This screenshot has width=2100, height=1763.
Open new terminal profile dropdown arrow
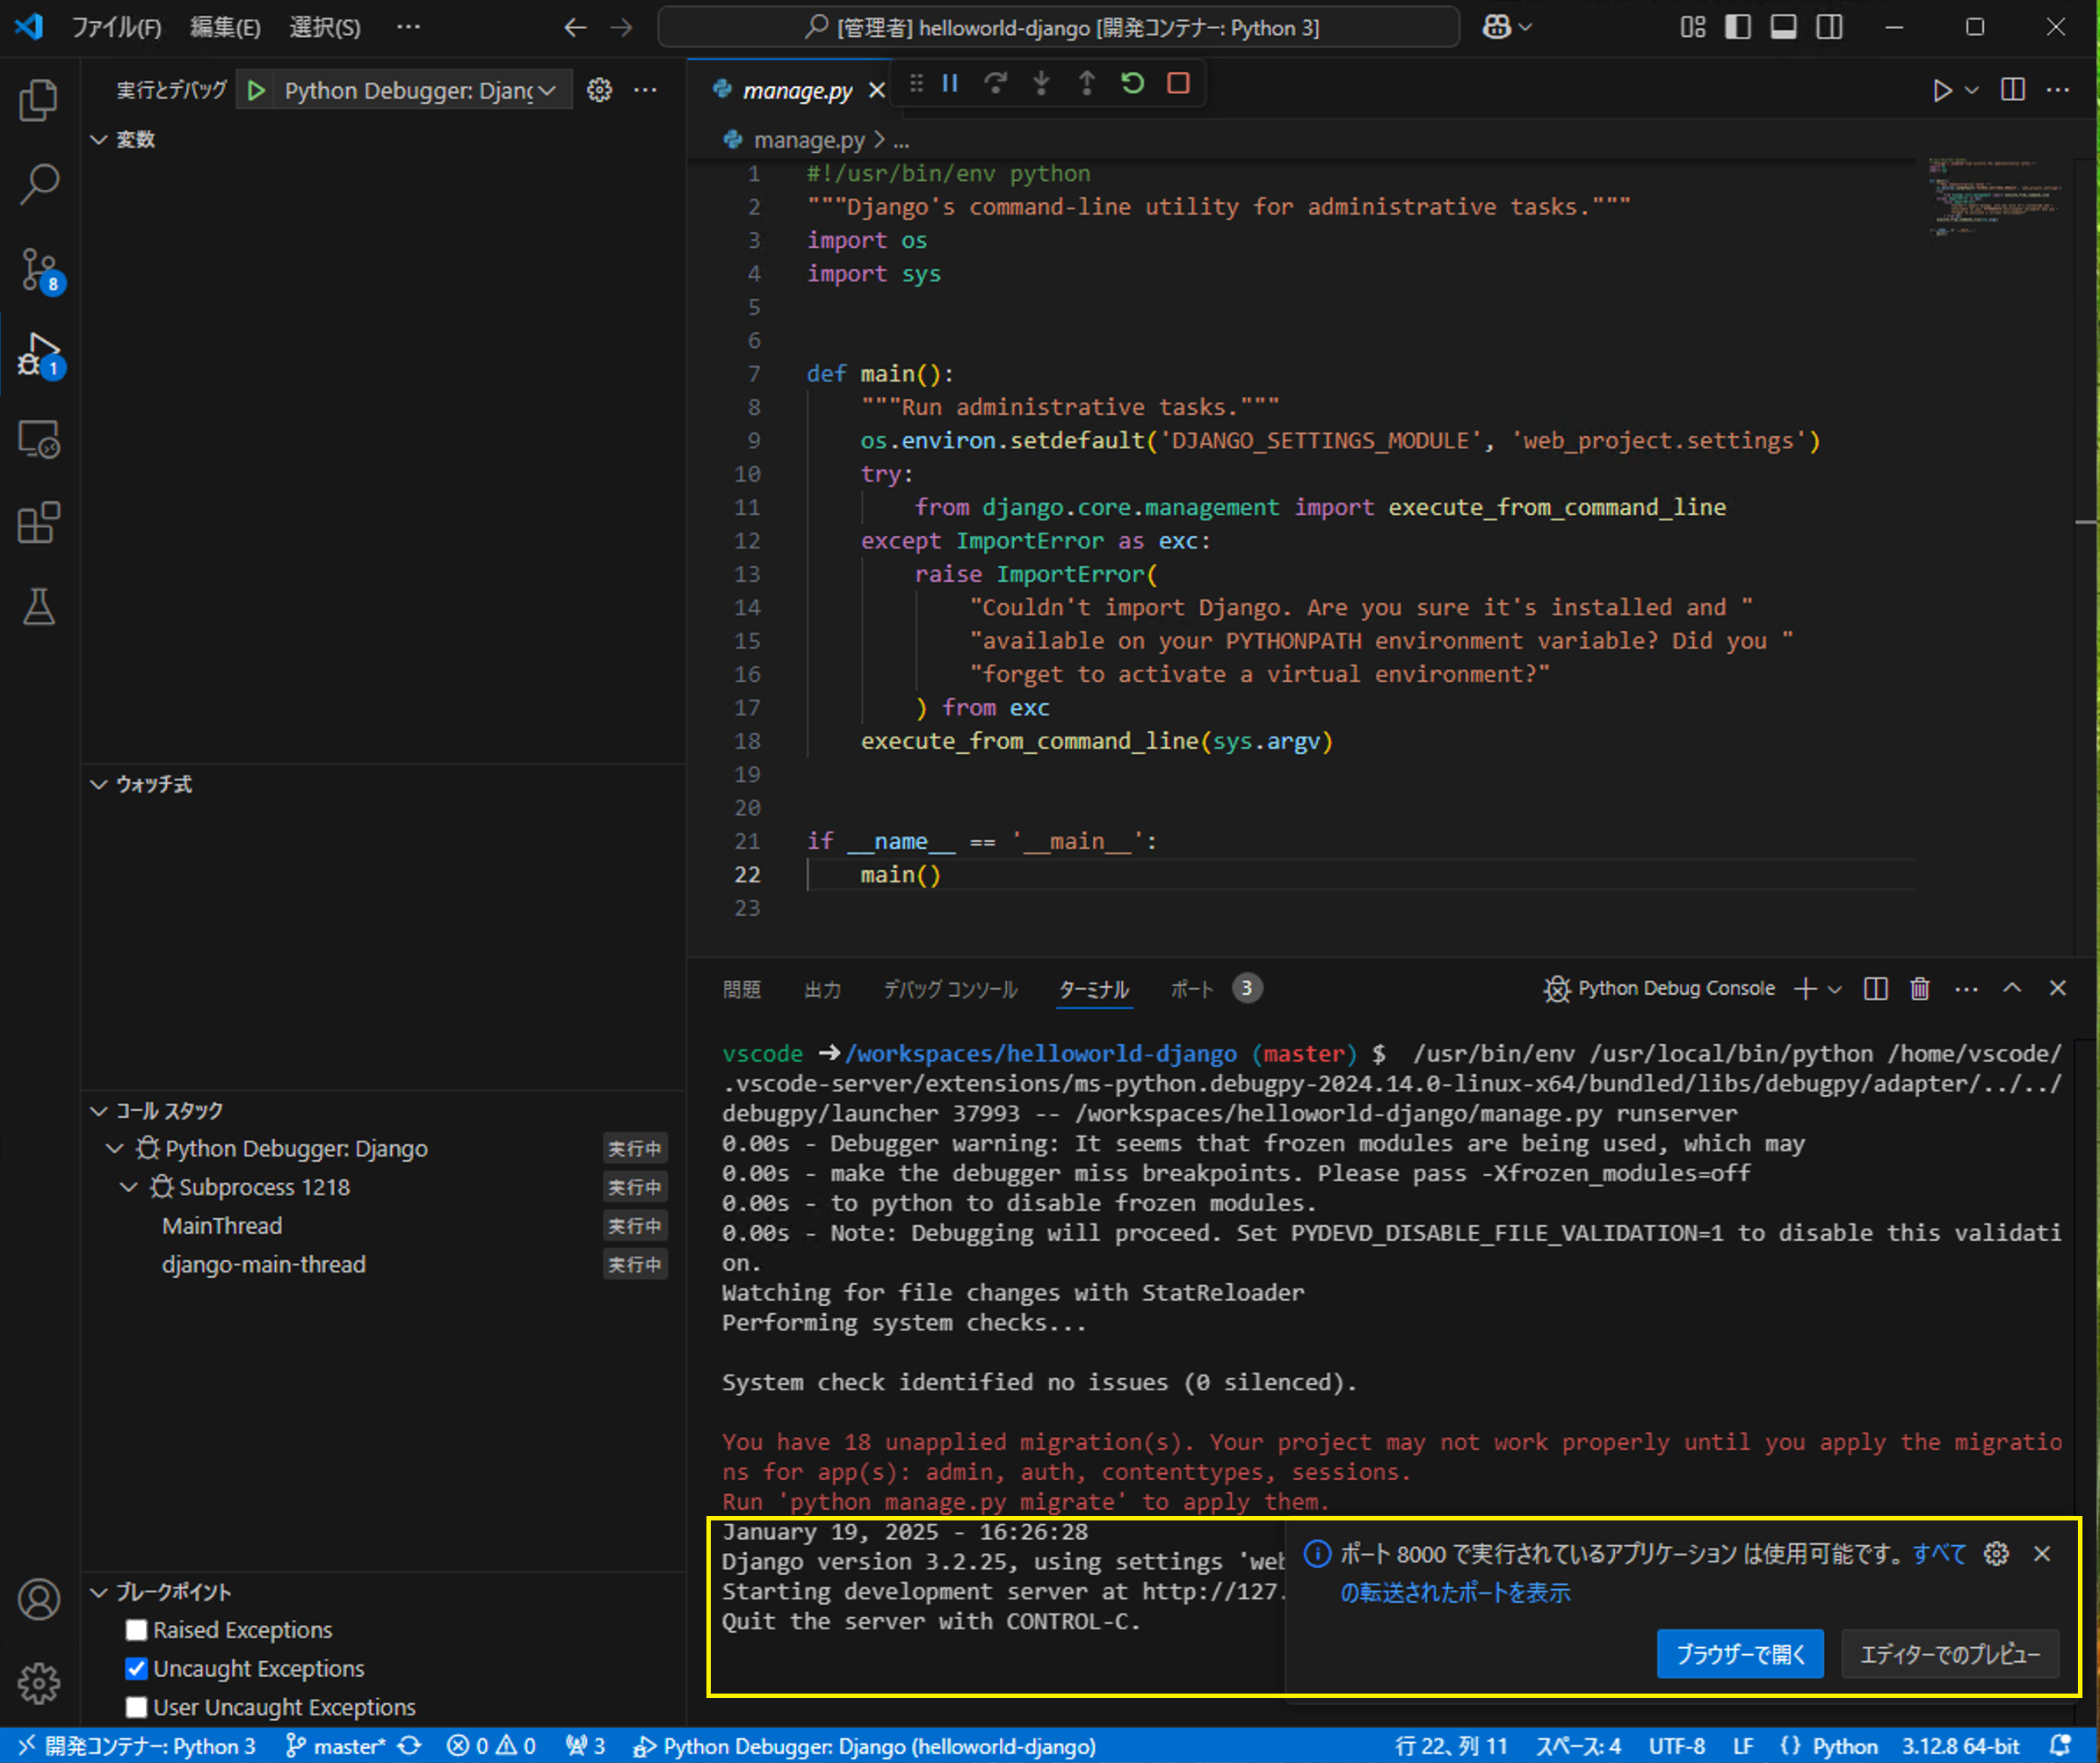click(x=1834, y=989)
